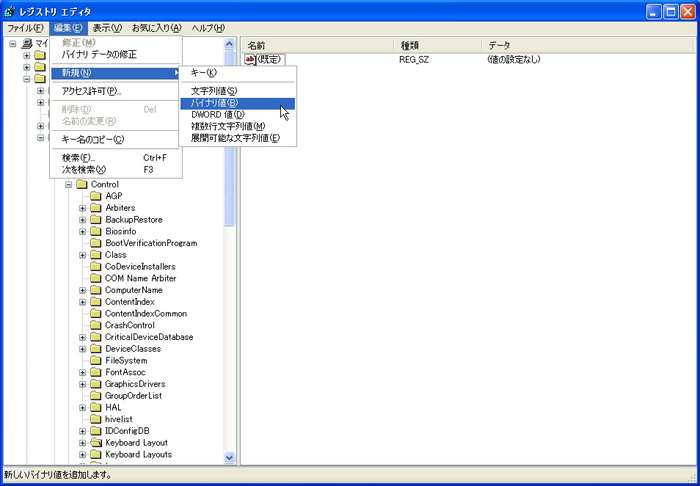700x486 pixels.
Task: Select the HAL key label
Action: (113, 407)
